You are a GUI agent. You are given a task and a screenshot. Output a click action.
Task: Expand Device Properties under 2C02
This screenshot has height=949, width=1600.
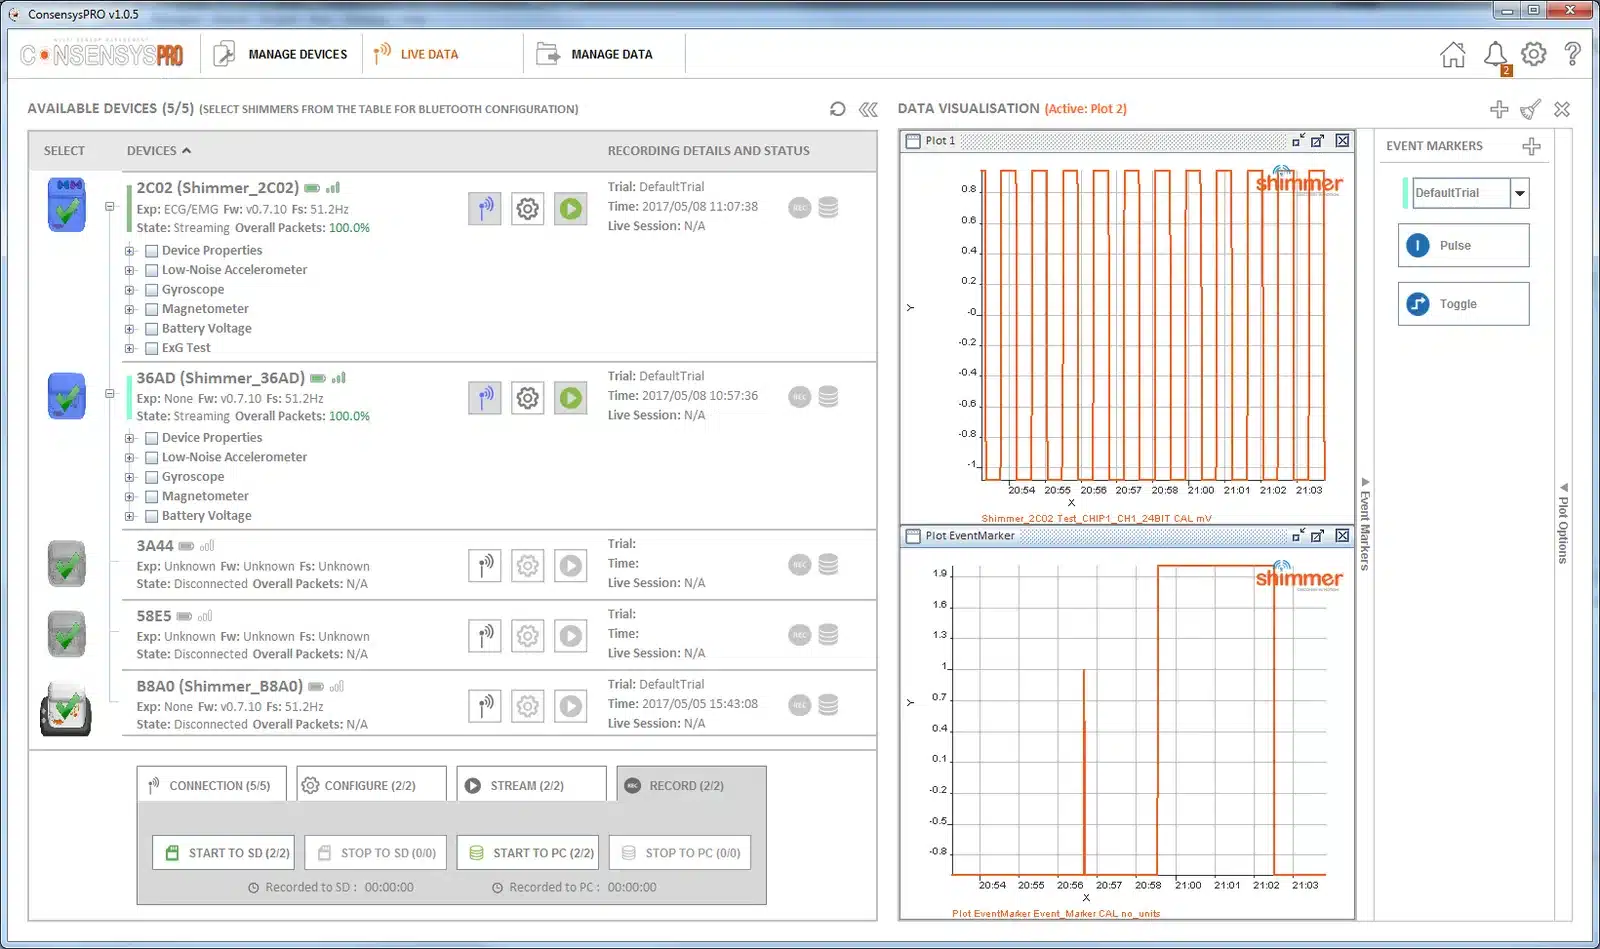coord(130,251)
